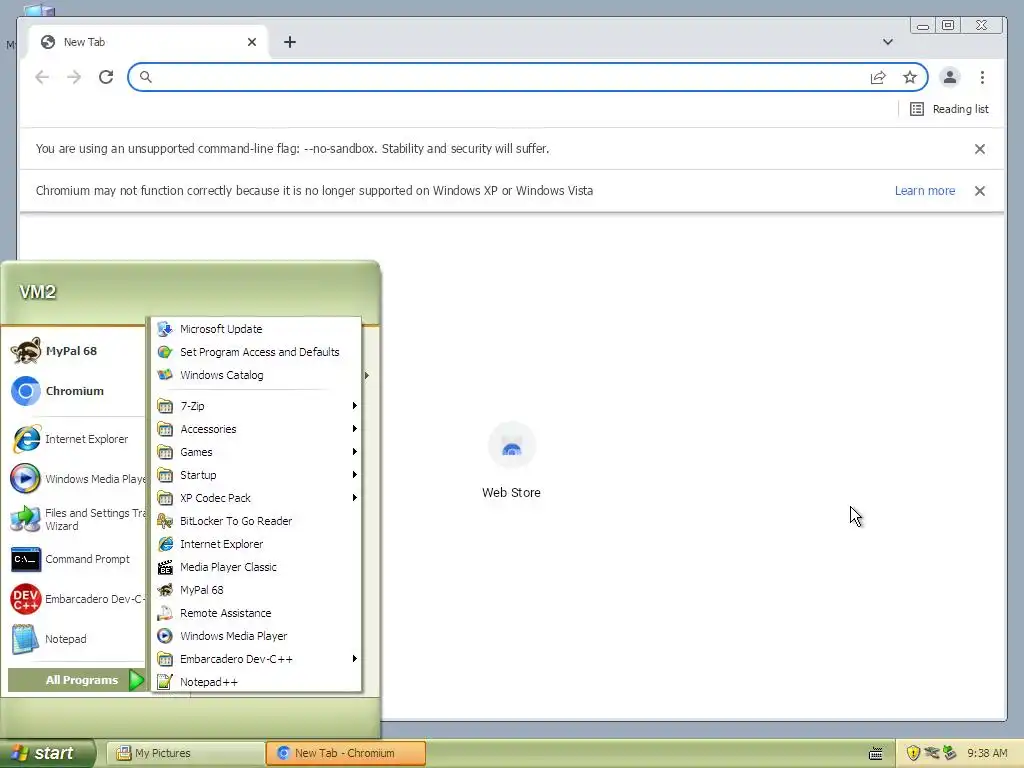Viewport: 1024px width, 768px height.
Task: Open Set Program Access and Defaults
Action: coord(256,352)
